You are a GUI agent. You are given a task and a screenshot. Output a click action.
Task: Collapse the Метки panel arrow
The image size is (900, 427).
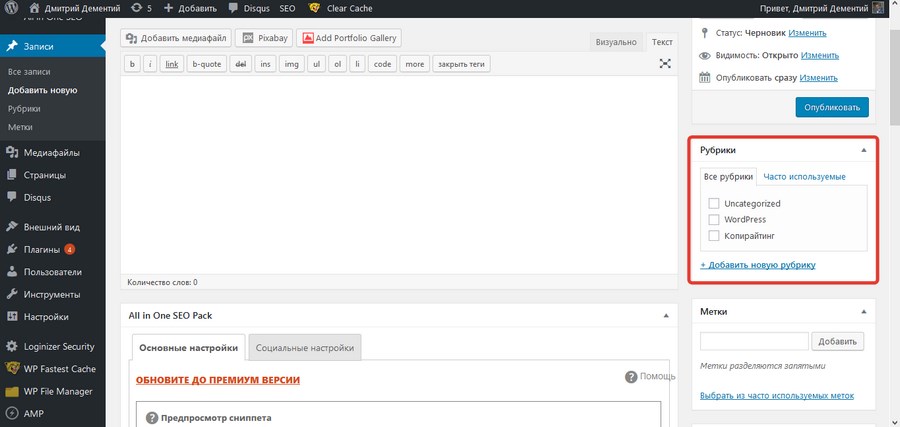[864, 312]
